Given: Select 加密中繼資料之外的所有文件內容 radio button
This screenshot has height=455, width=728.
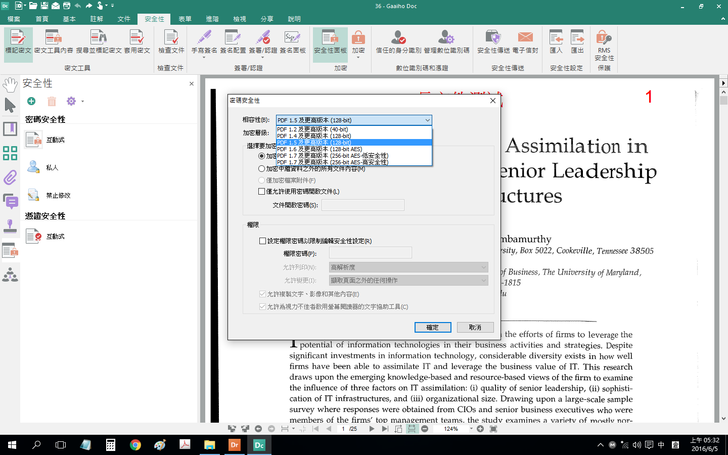Looking at the screenshot, I should (x=262, y=169).
